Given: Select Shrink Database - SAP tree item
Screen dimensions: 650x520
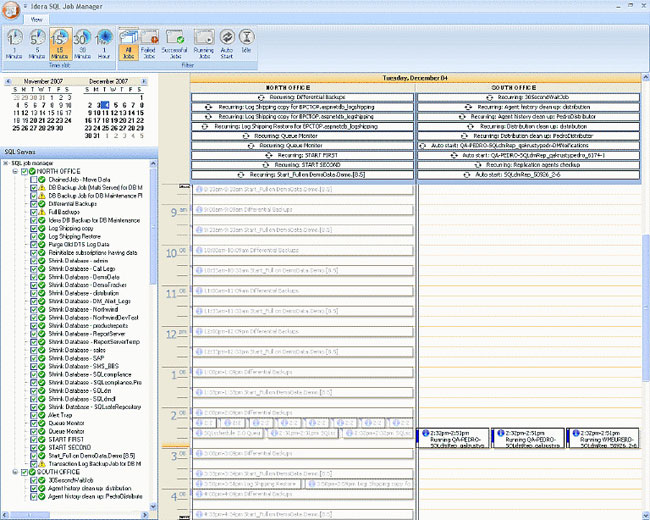Looking at the screenshot, I should (76, 358).
